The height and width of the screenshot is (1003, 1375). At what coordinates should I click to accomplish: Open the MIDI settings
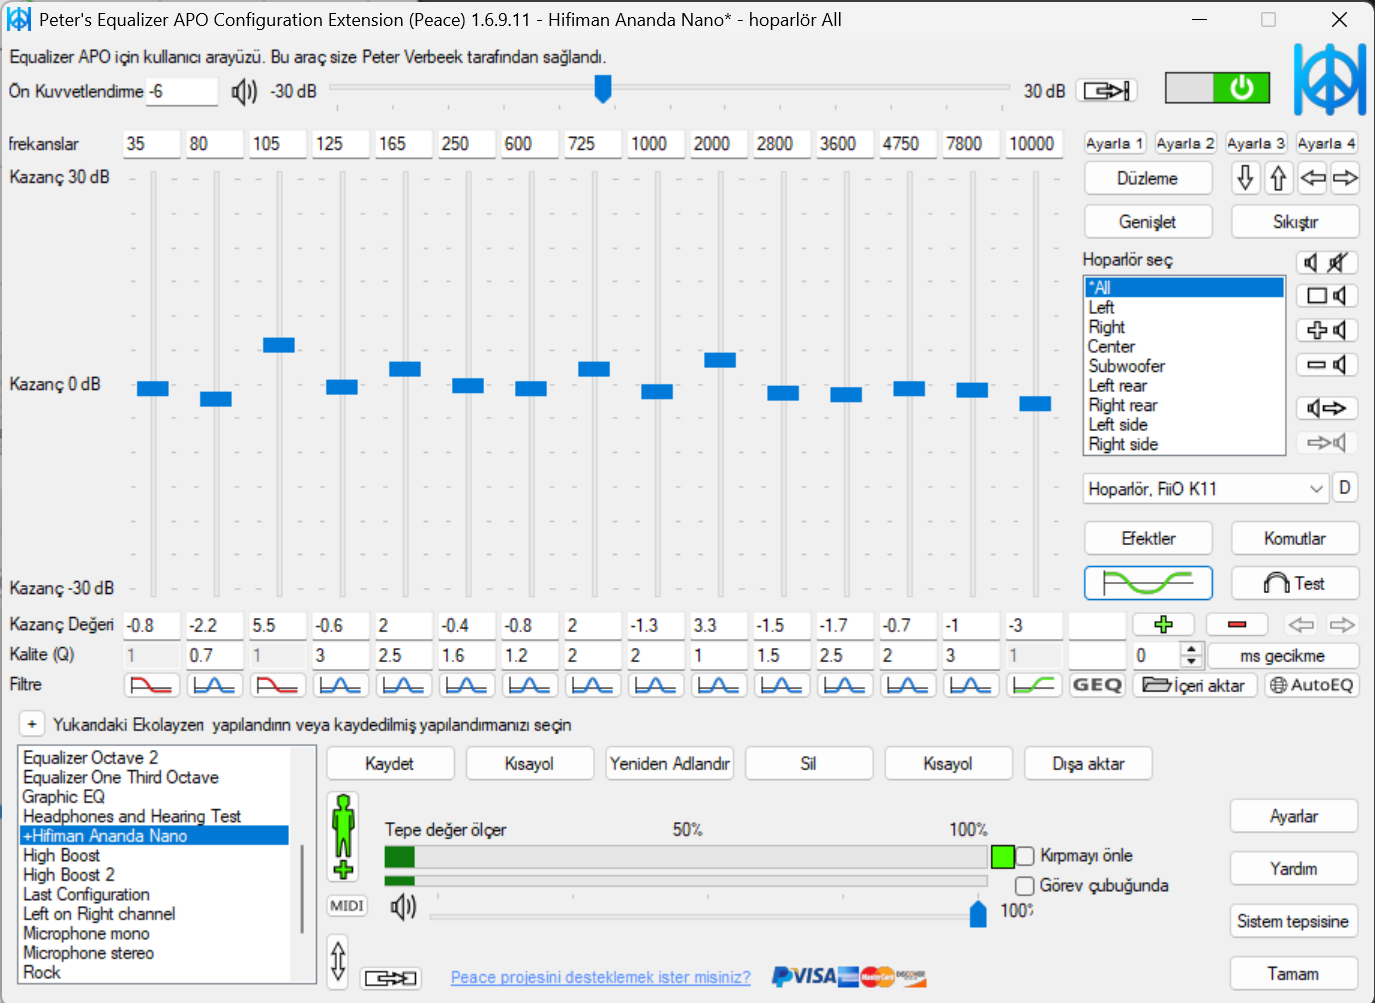[347, 906]
